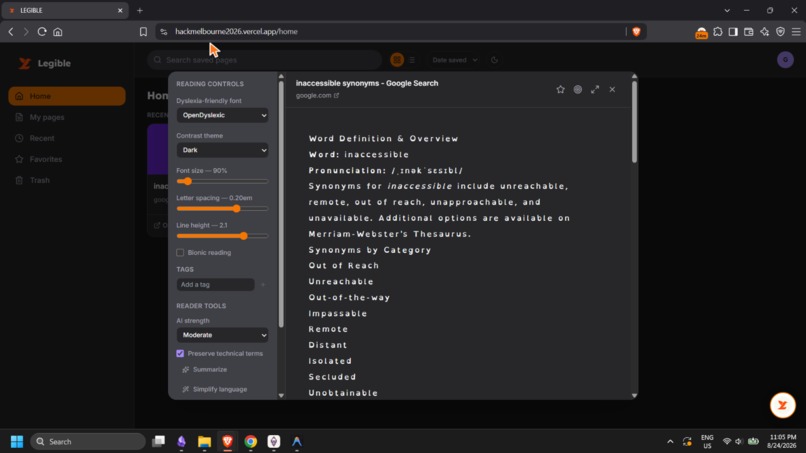Toggle the browser sidebar panel
The width and height of the screenshot is (806, 453).
(x=733, y=31)
